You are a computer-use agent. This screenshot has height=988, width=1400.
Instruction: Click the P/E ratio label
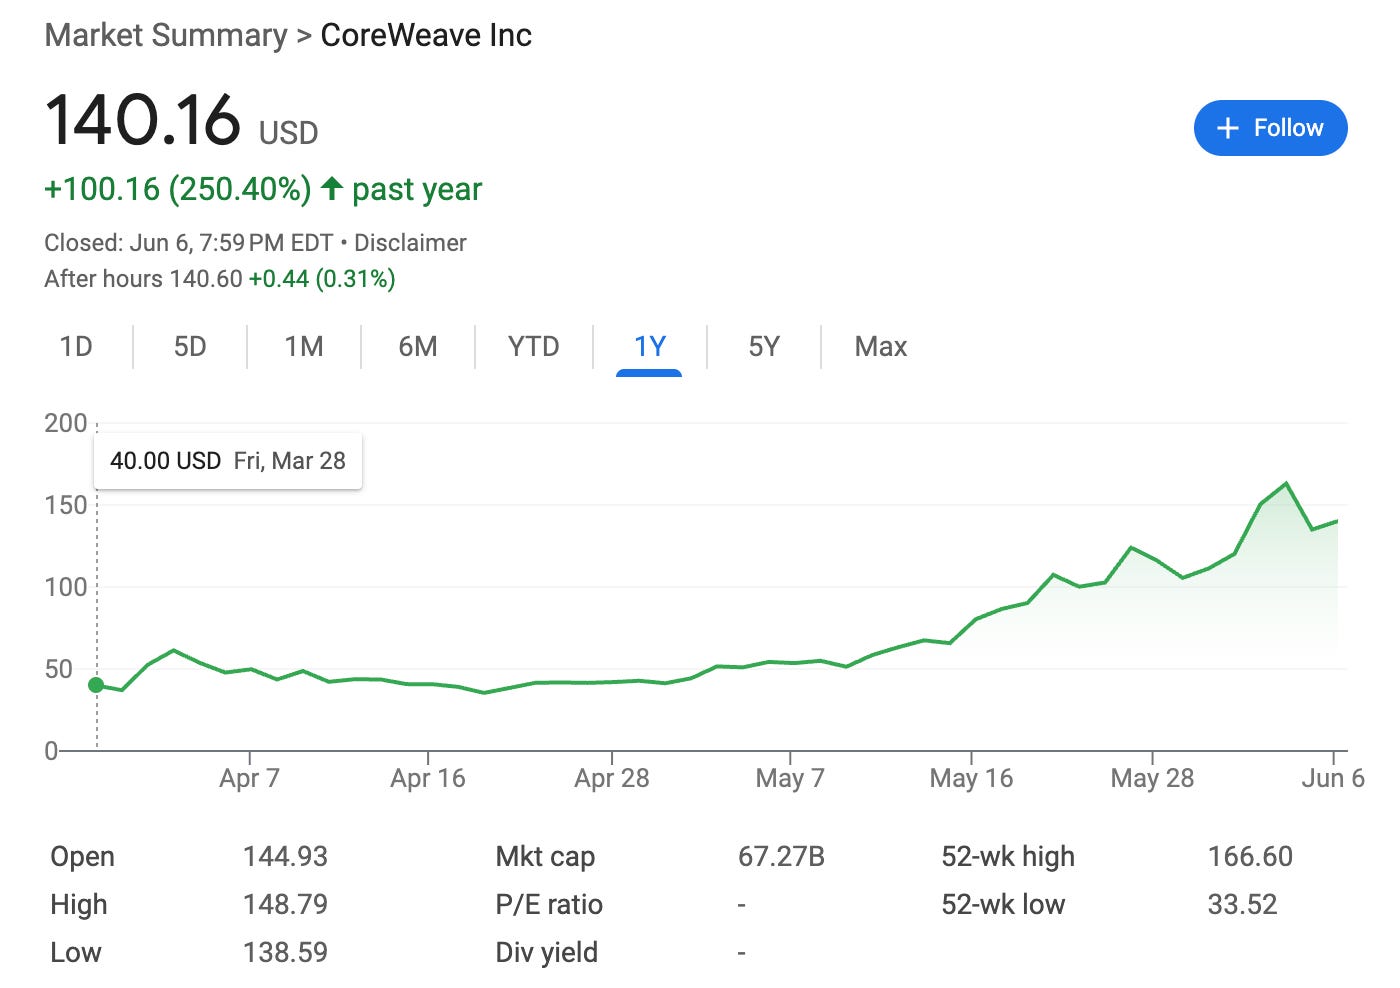coord(549,905)
